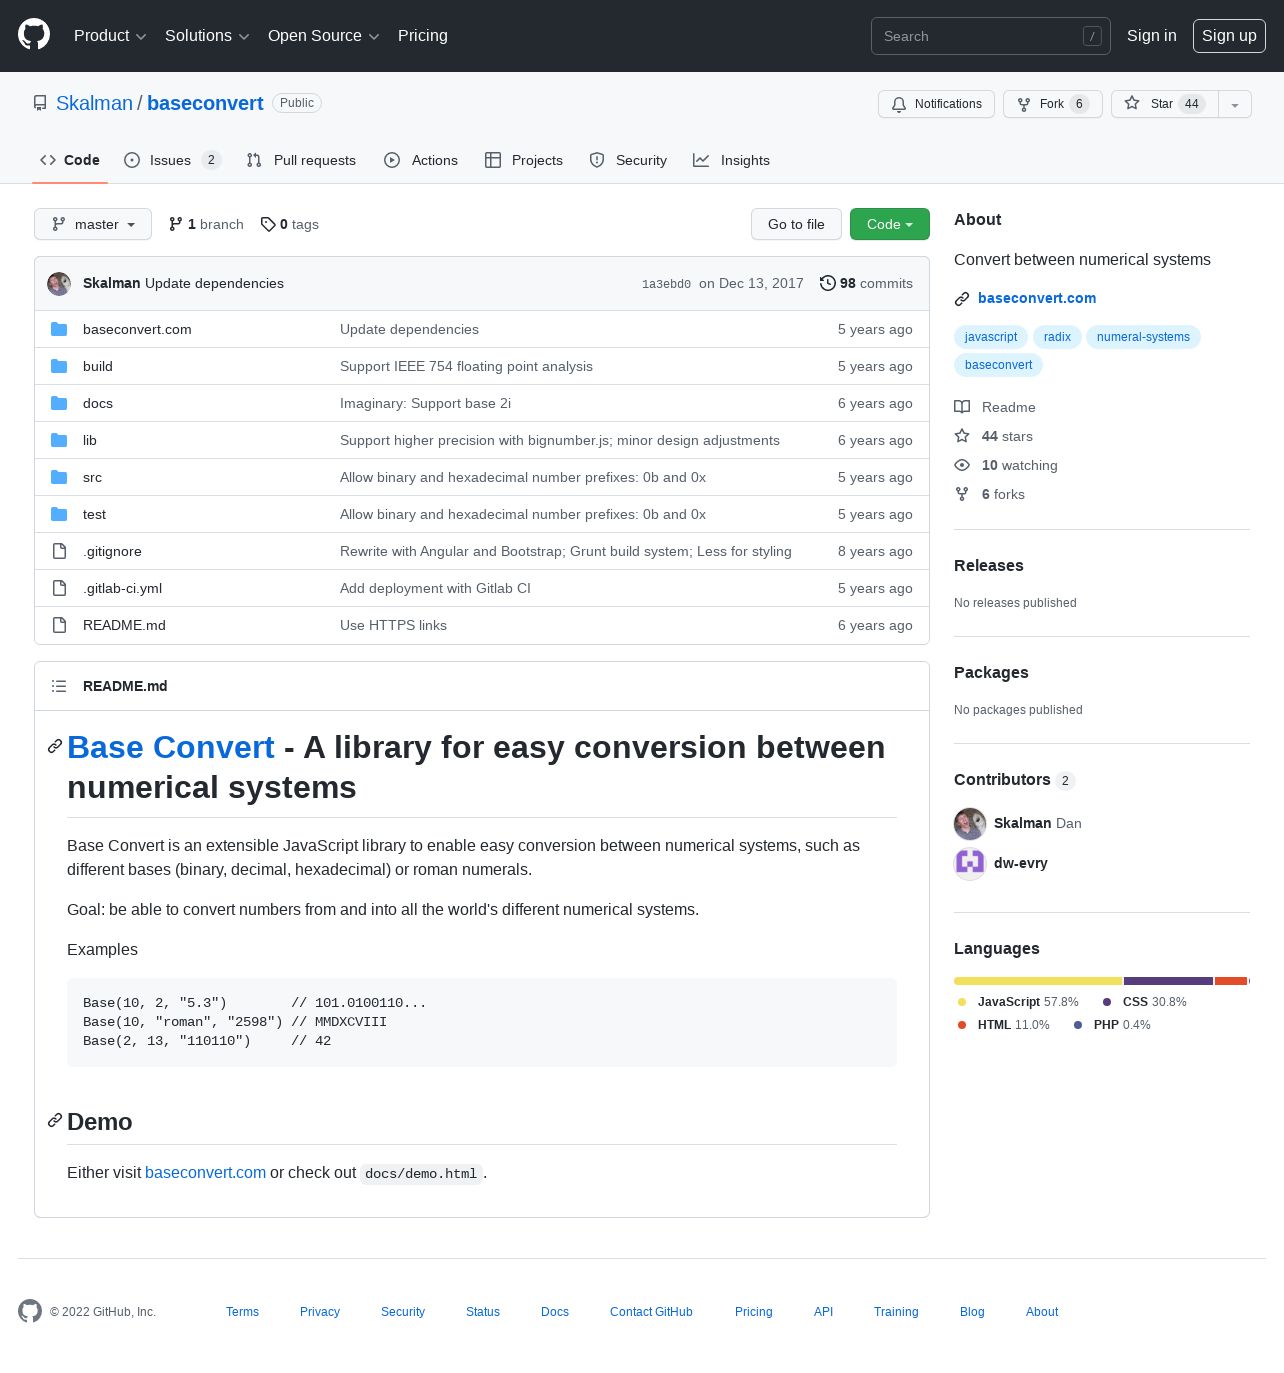Click the eye icon next to 10 watching

tap(962, 465)
